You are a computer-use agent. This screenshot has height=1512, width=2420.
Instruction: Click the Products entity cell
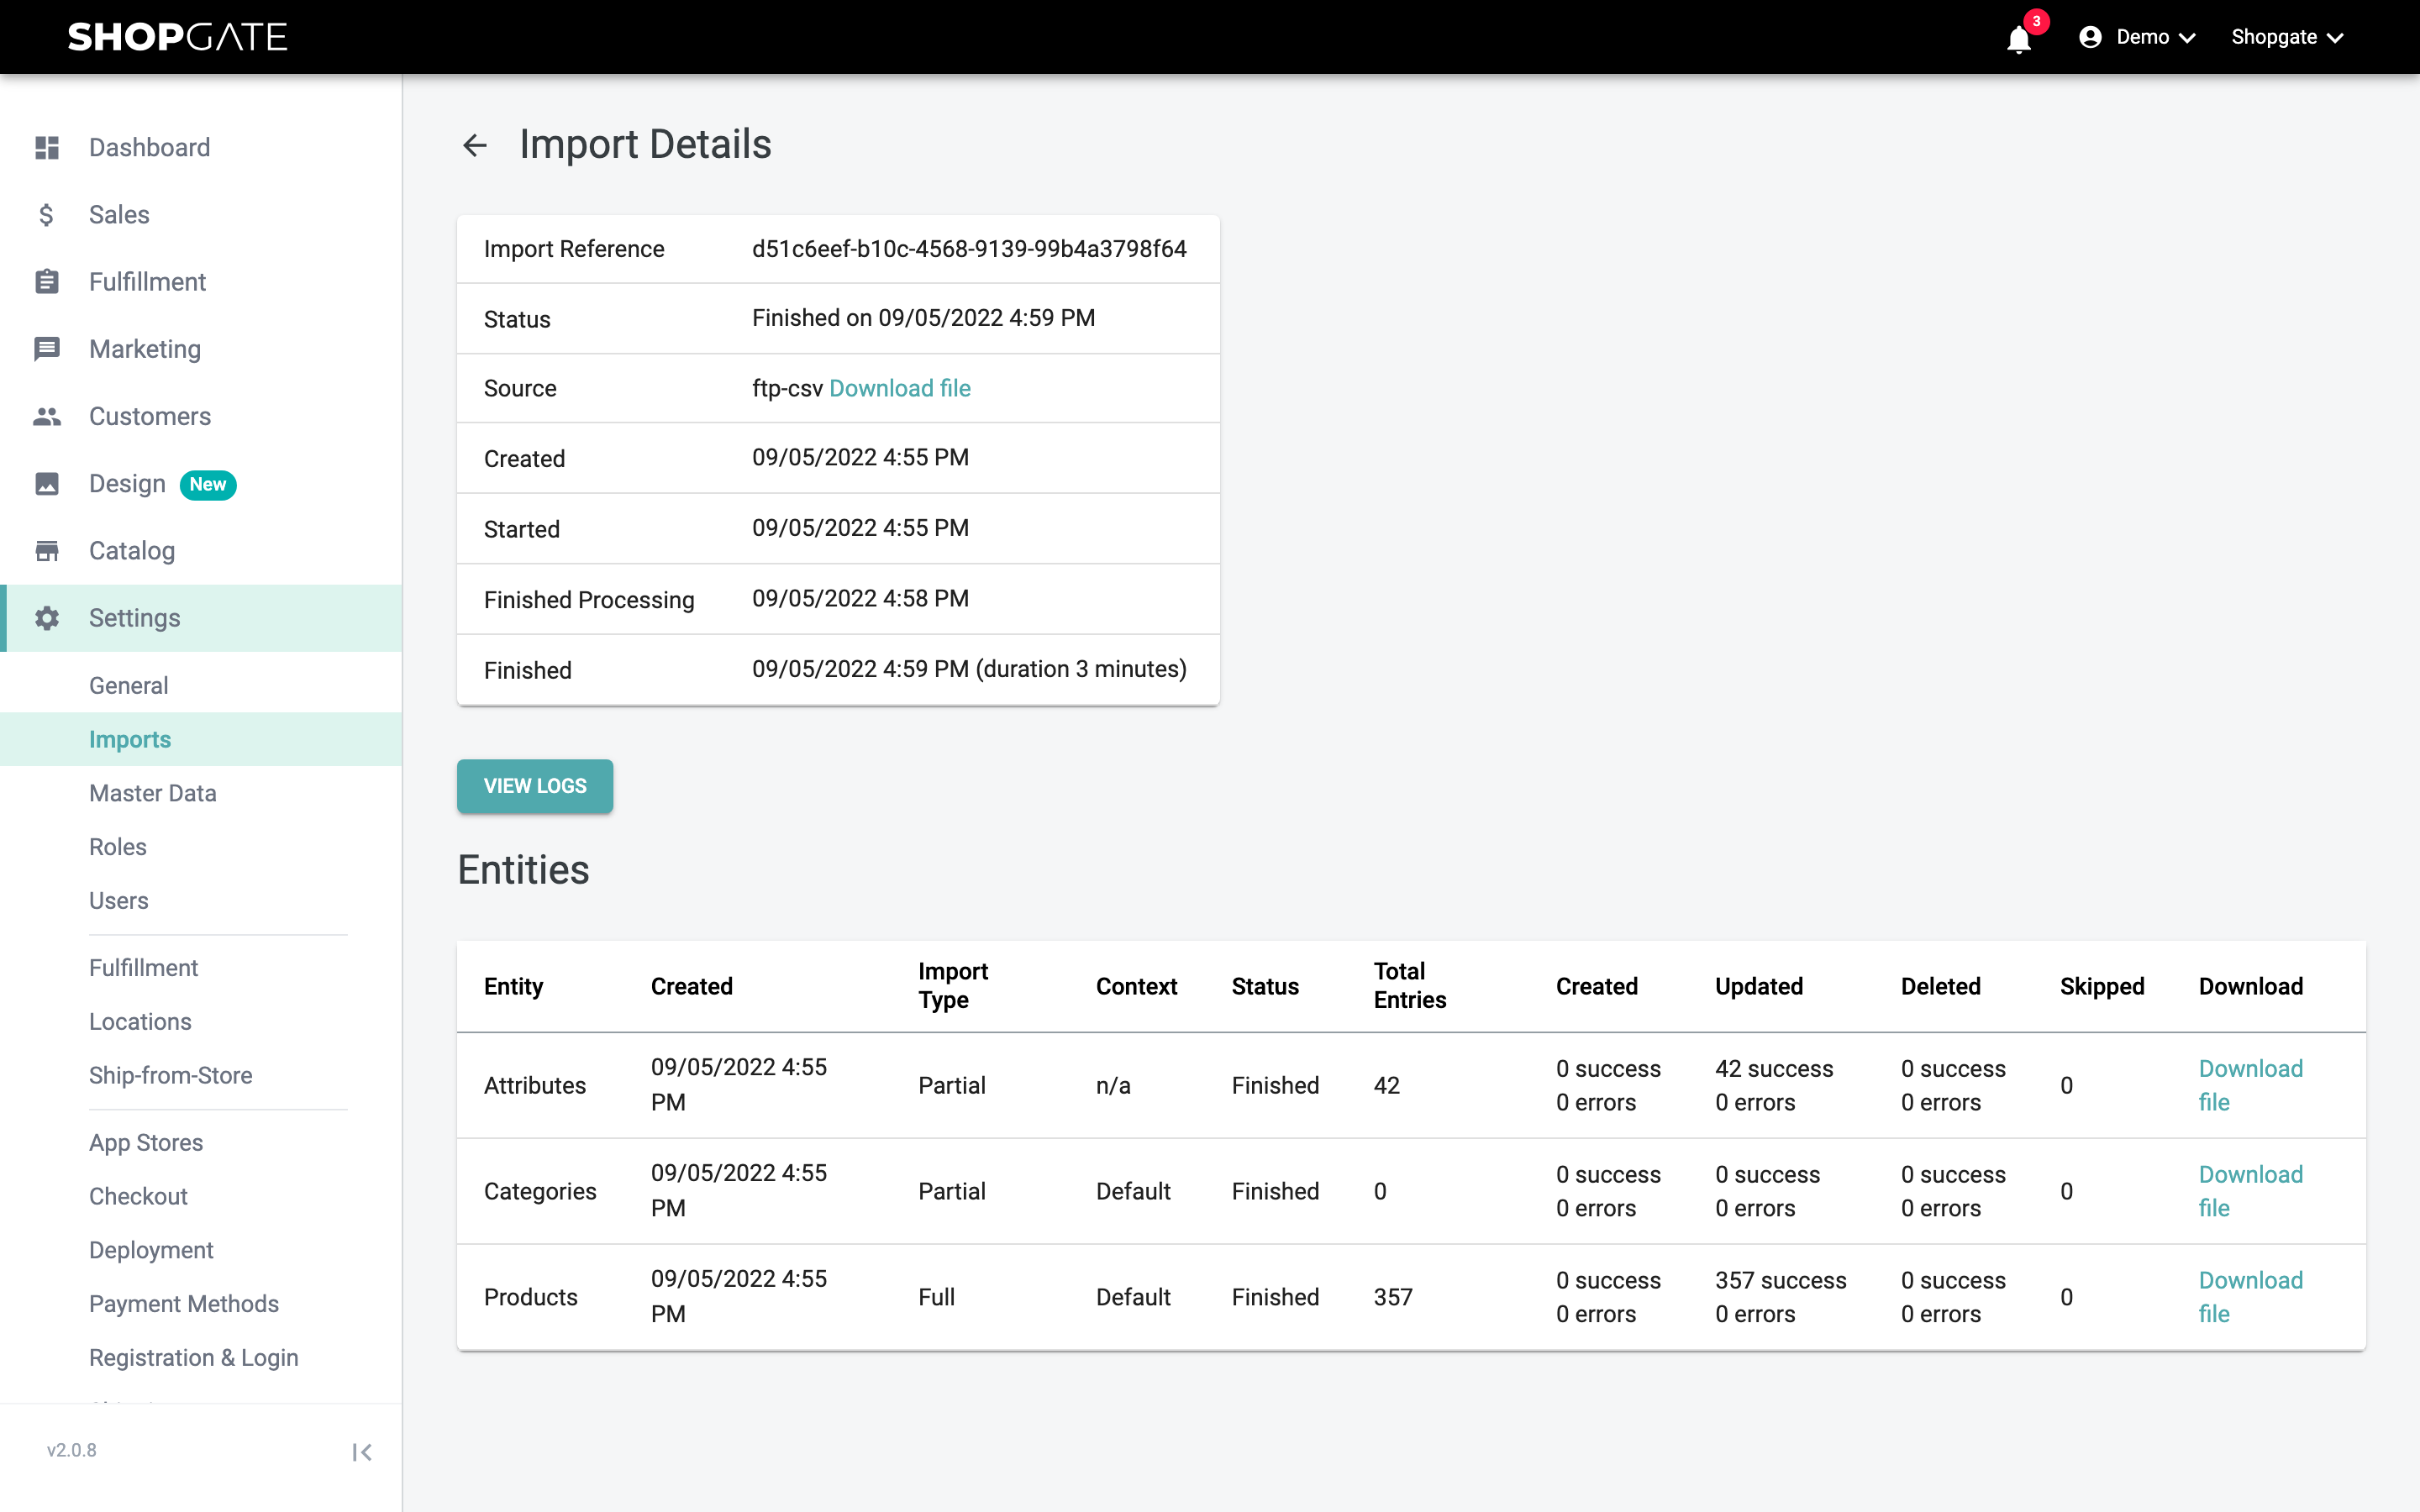tap(531, 1298)
